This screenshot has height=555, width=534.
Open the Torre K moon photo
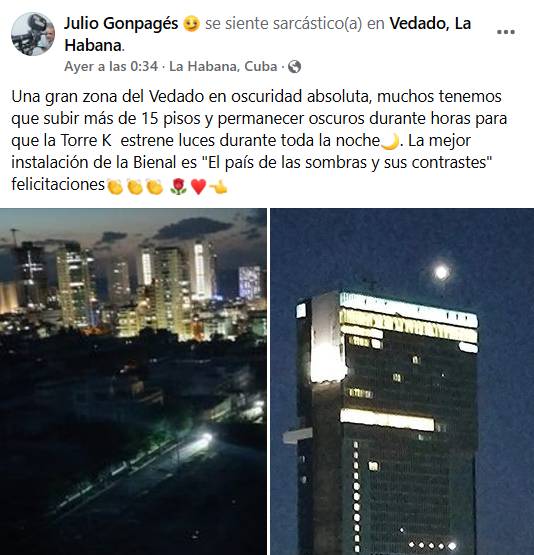coord(402,382)
